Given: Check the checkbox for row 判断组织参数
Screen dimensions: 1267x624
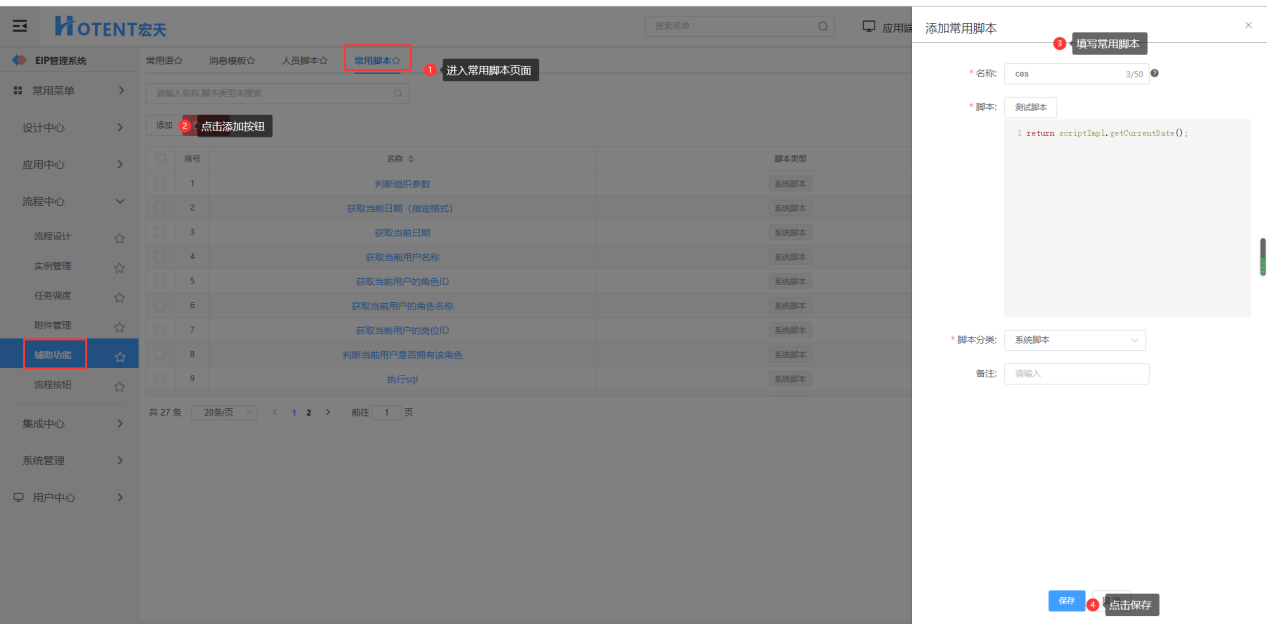Looking at the screenshot, I should [160, 184].
